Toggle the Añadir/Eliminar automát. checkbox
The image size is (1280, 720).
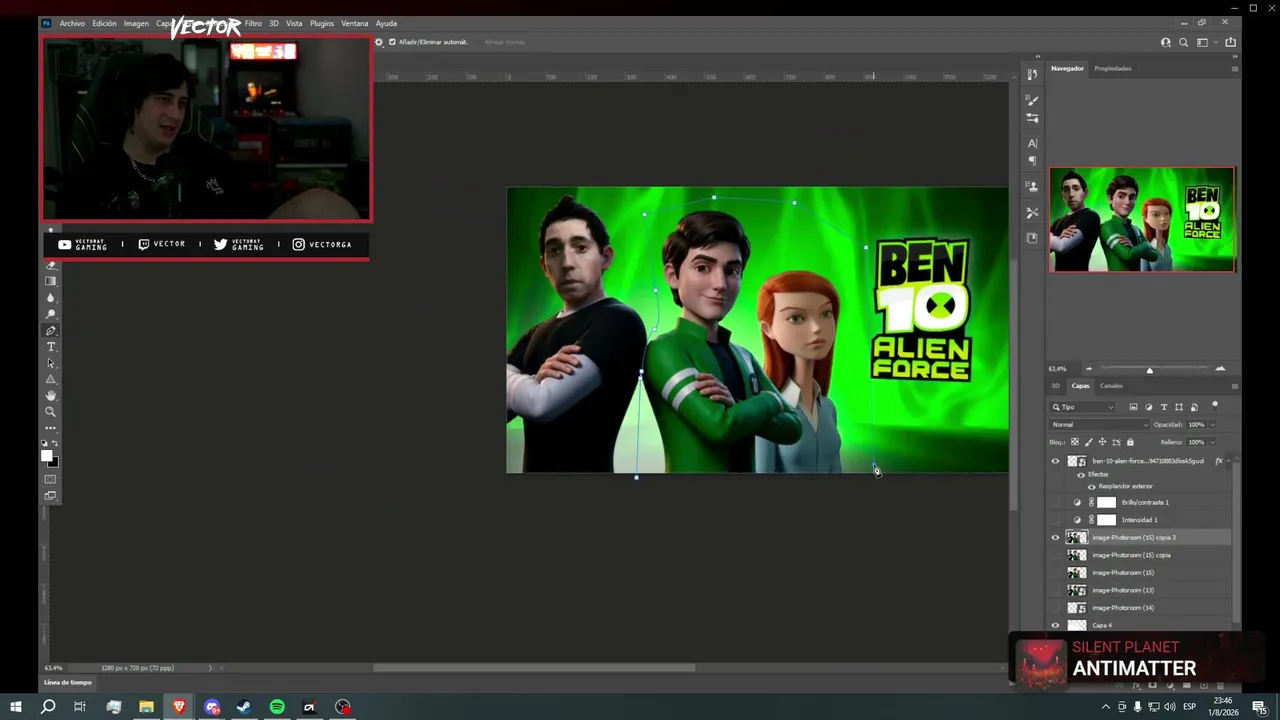(x=392, y=42)
